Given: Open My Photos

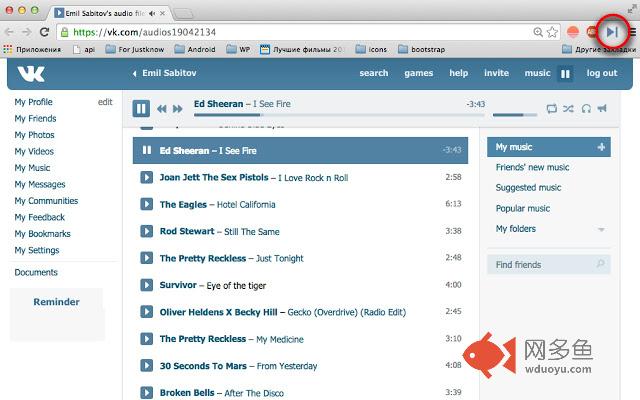Looking at the screenshot, I should pyautogui.click(x=34, y=135).
